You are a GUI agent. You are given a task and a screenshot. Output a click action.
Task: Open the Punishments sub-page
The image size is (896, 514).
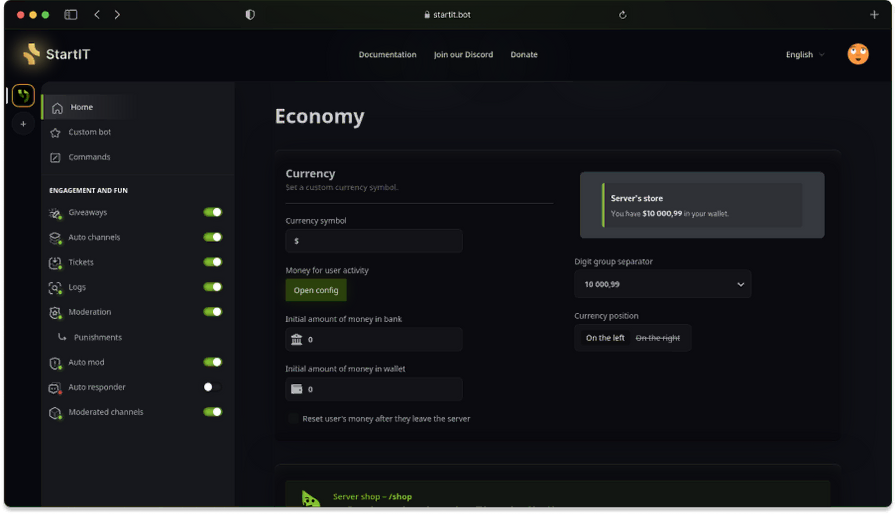click(x=98, y=338)
